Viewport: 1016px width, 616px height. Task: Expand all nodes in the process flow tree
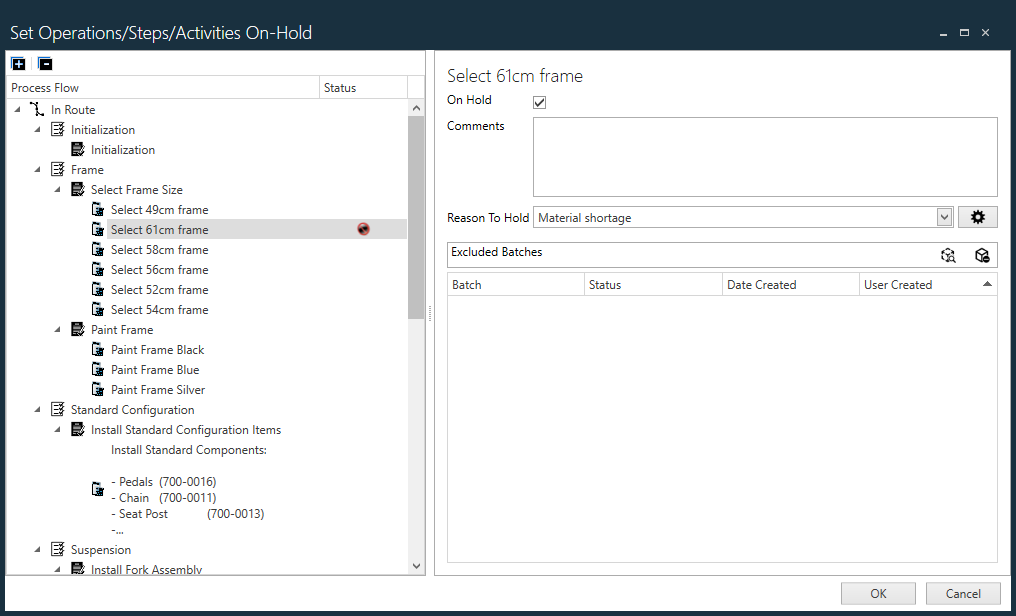pos(18,63)
